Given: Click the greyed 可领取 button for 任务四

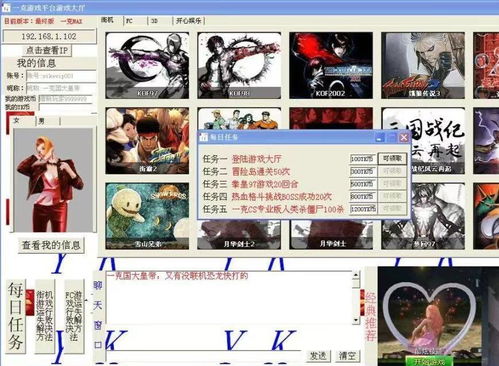Looking at the screenshot, I should [x=392, y=196].
